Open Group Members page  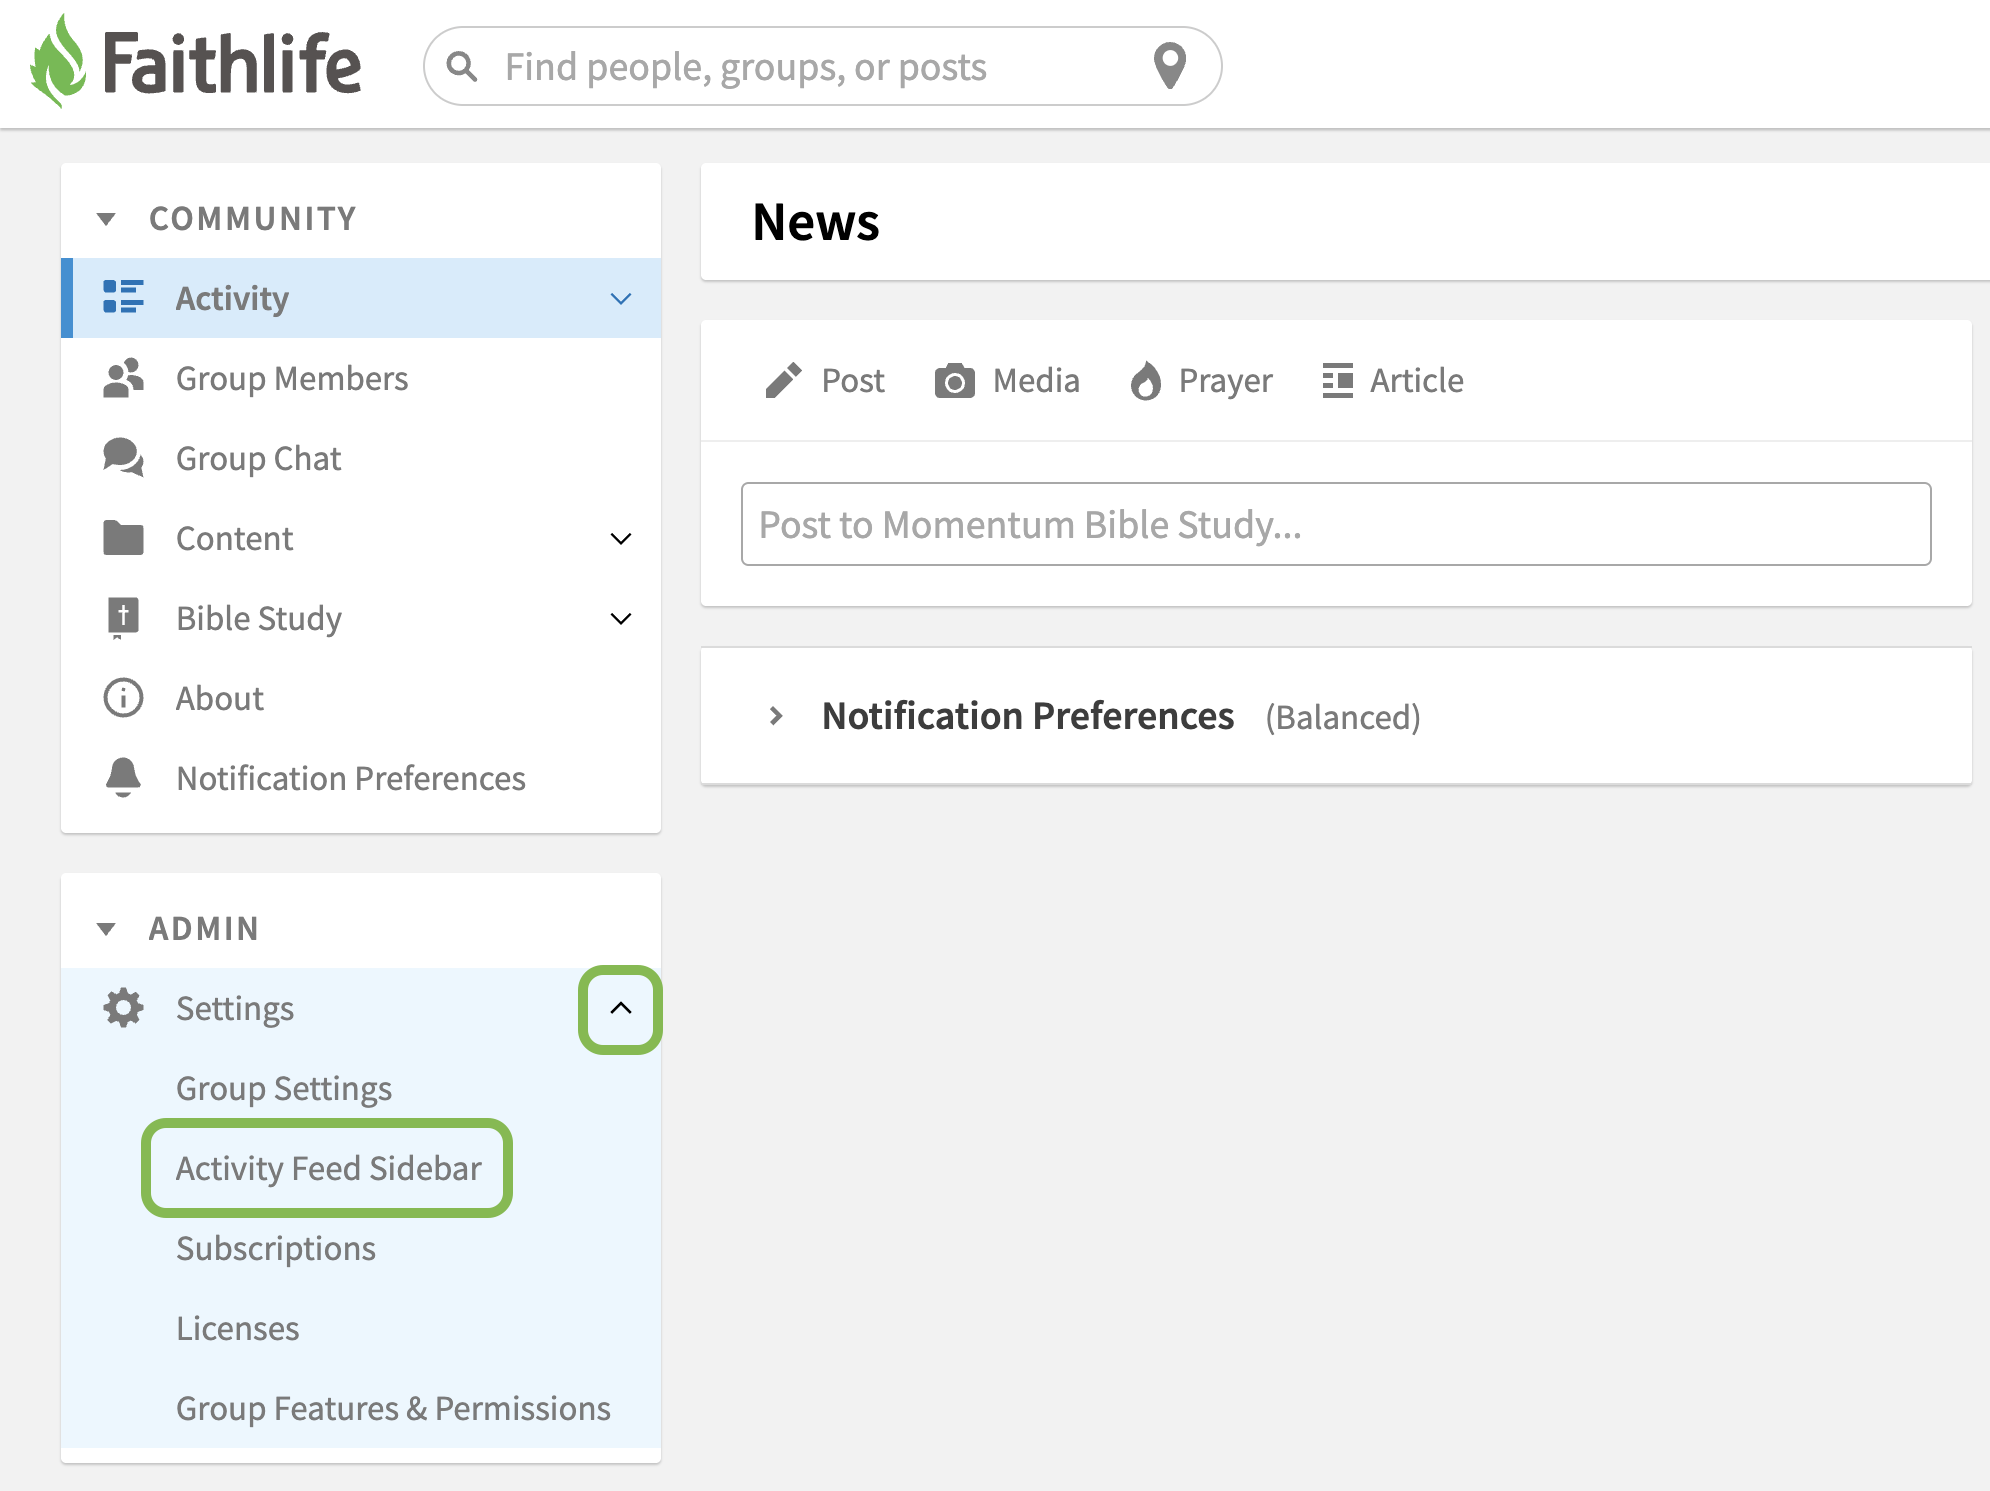[x=361, y=378]
